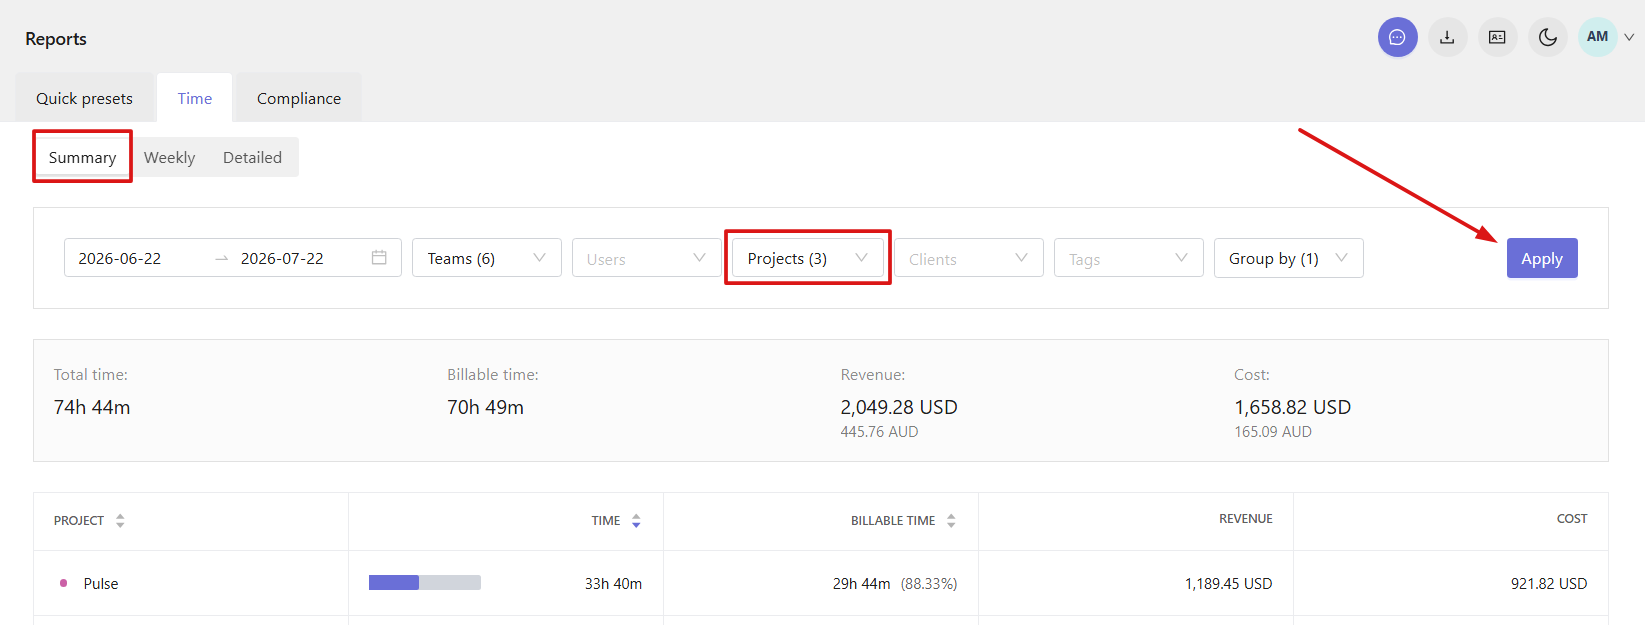Click the Pulse time progress bar
Viewport: 1645px width, 625px height.
pyautogui.click(x=425, y=582)
